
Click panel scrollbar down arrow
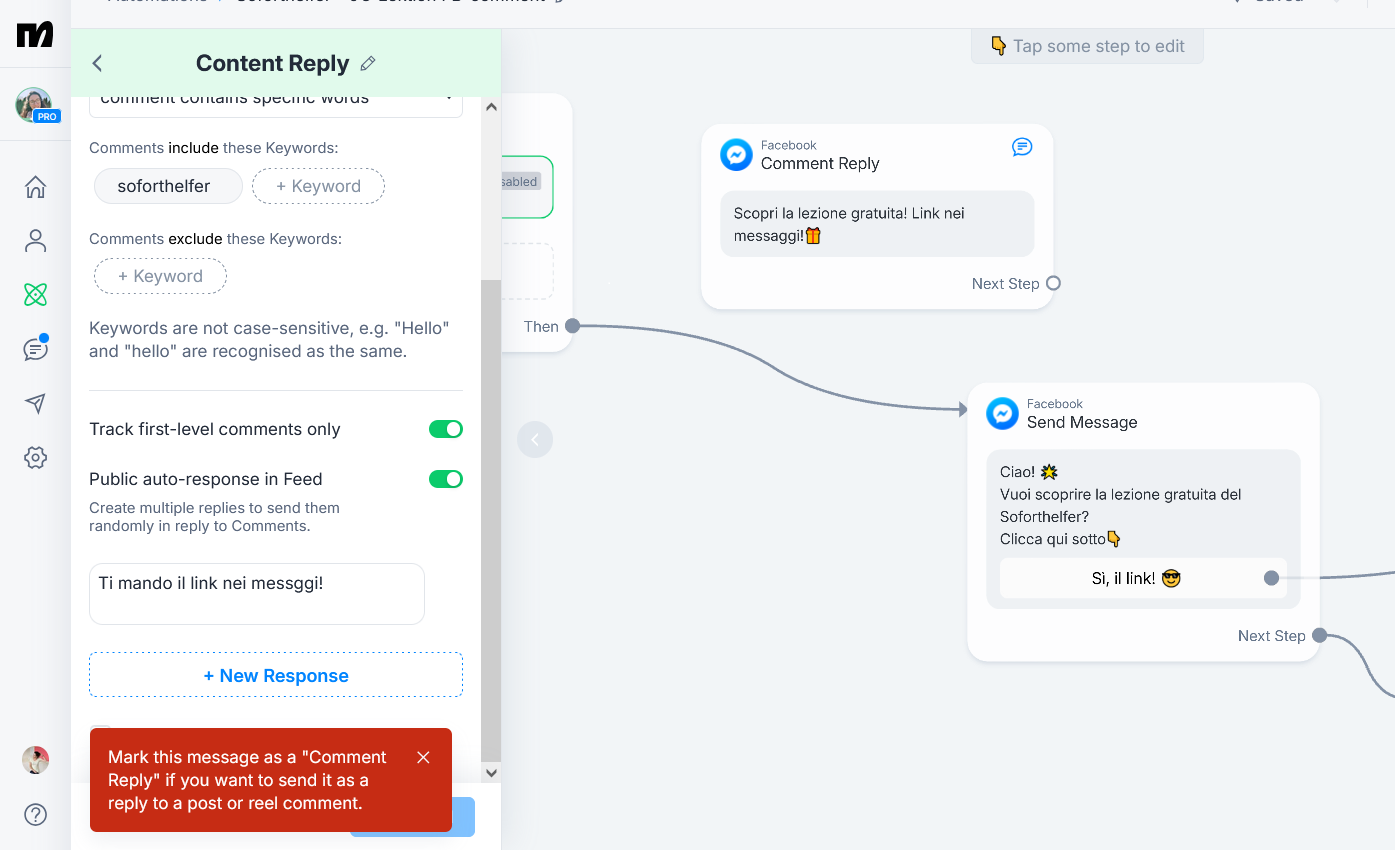click(490, 772)
